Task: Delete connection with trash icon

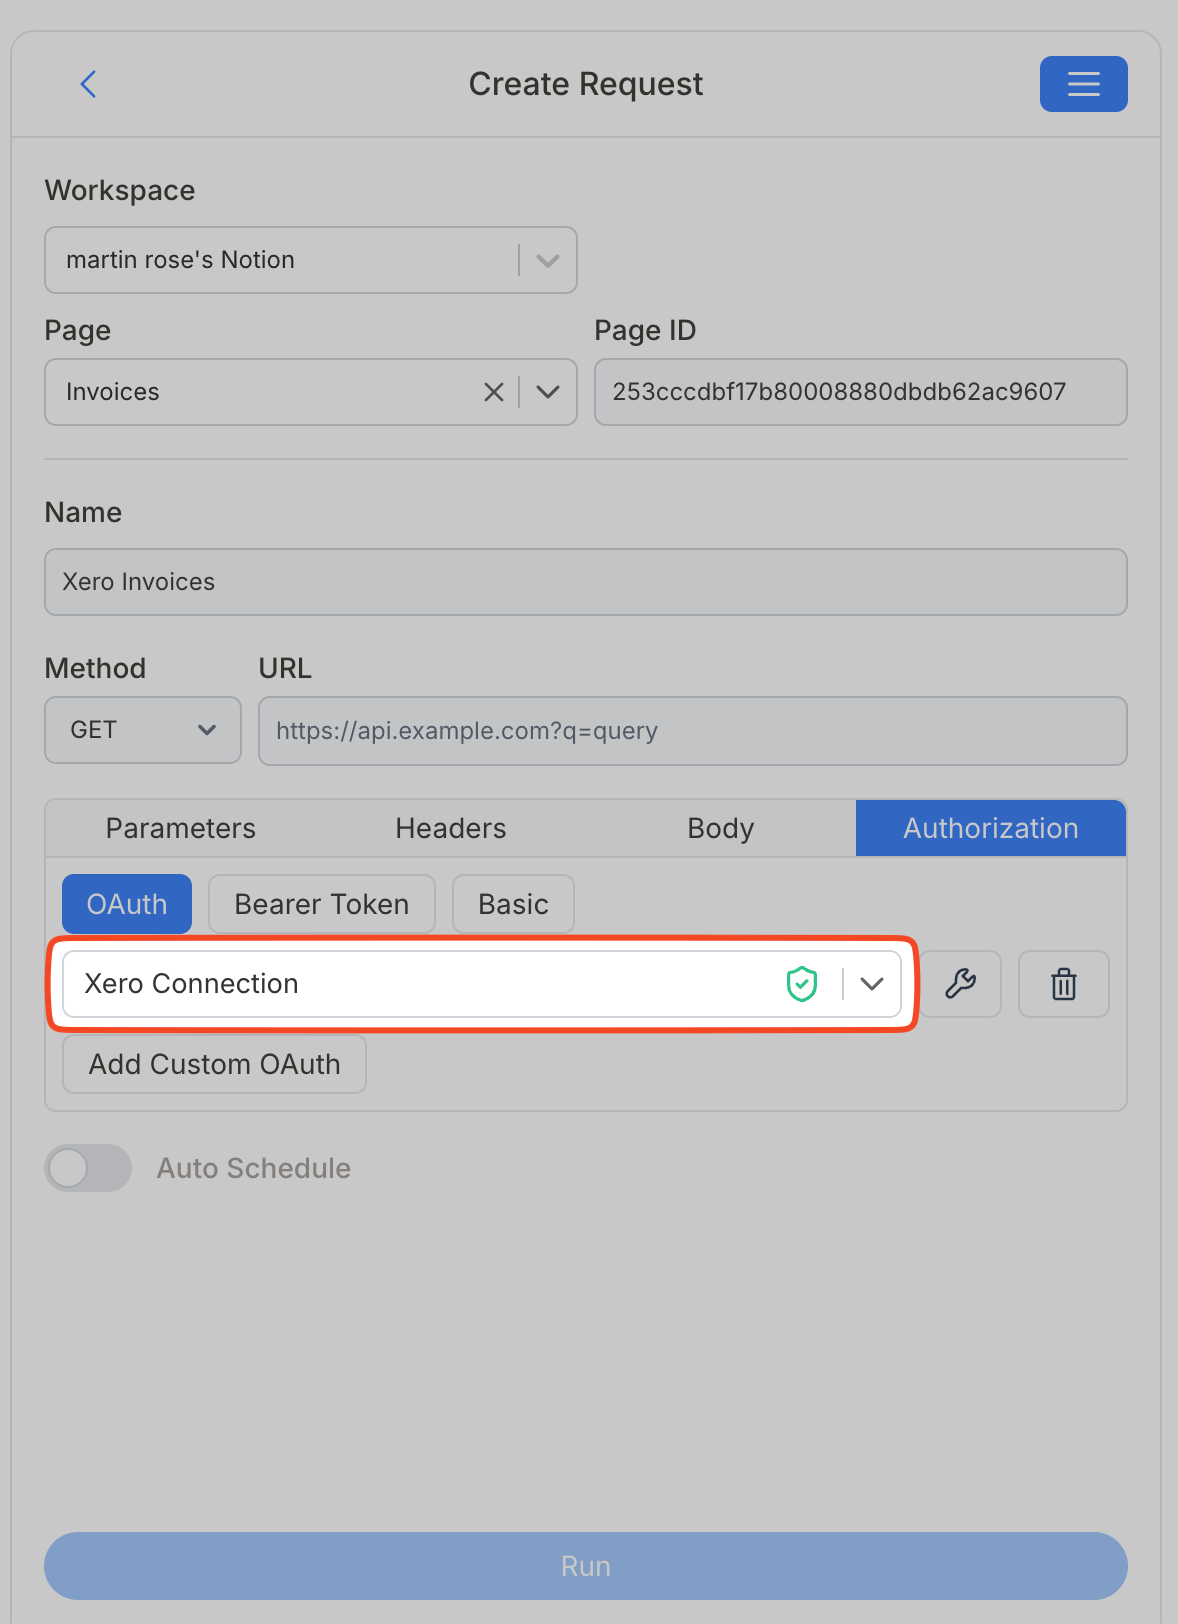Action: 1064,984
